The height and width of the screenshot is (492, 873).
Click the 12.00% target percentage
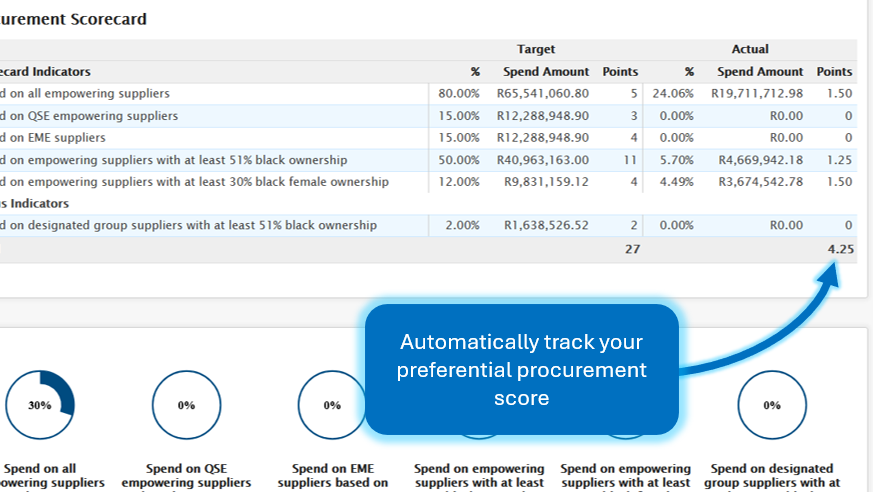pyautogui.click(x=459, y=182)
